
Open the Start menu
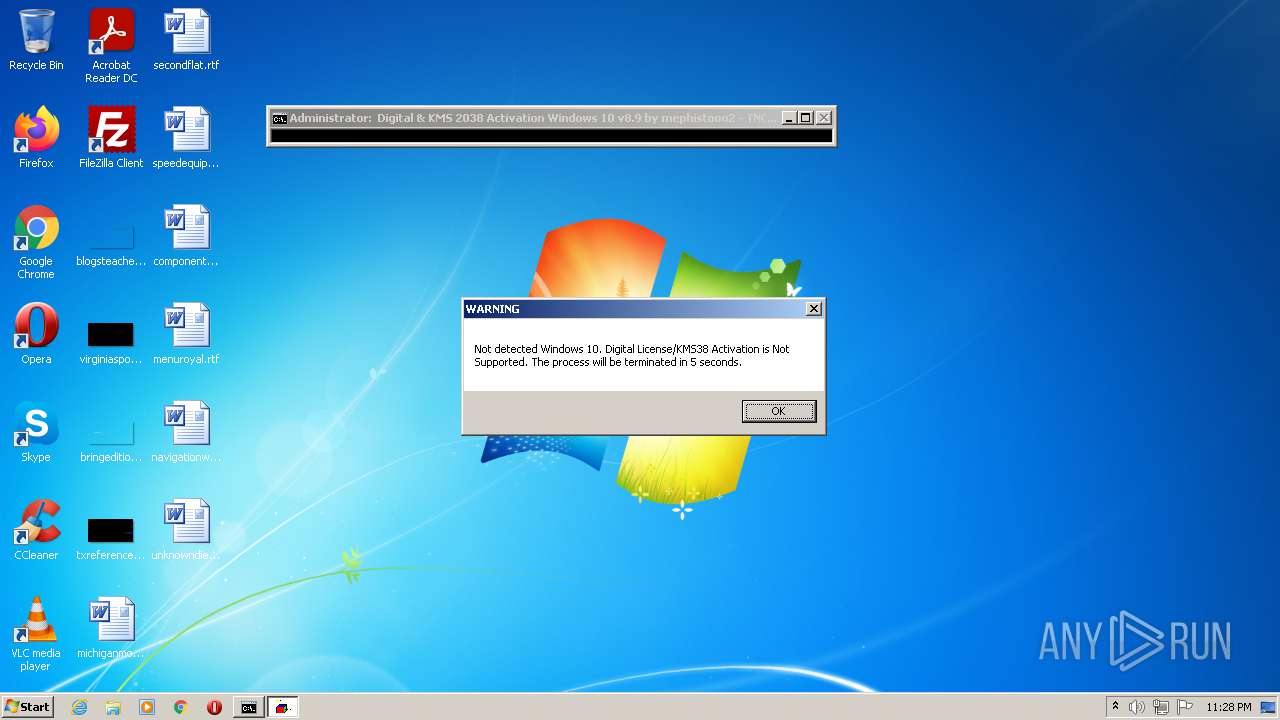coord(27,707)
